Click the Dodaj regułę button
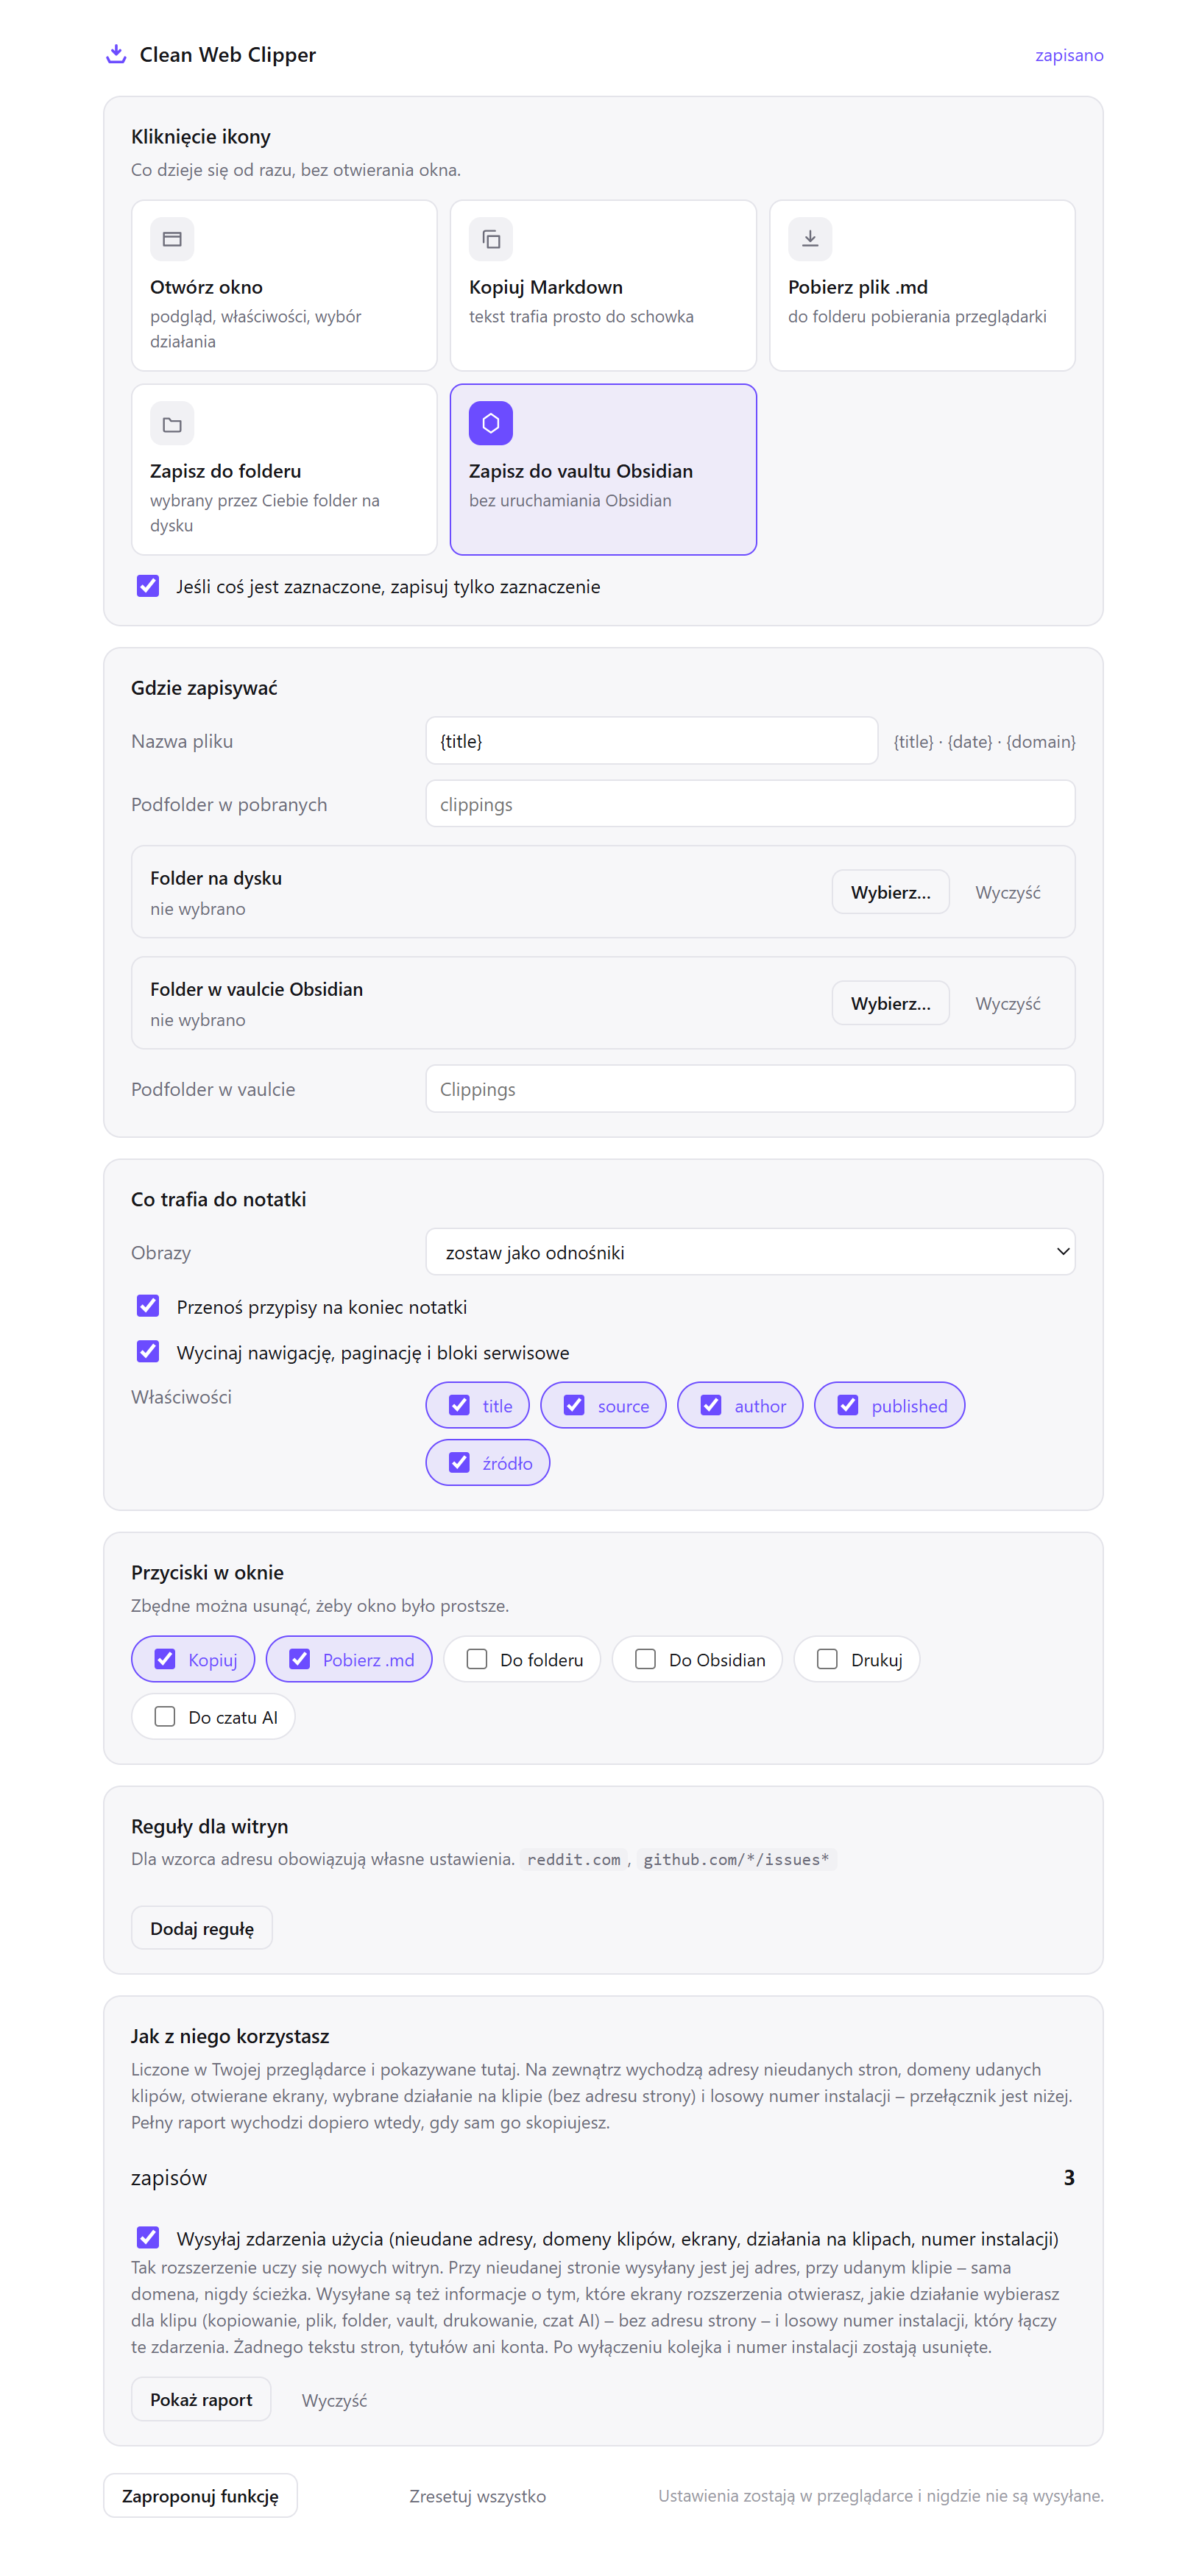This screenshot has height=2576, width=1185. (201, 1927)
